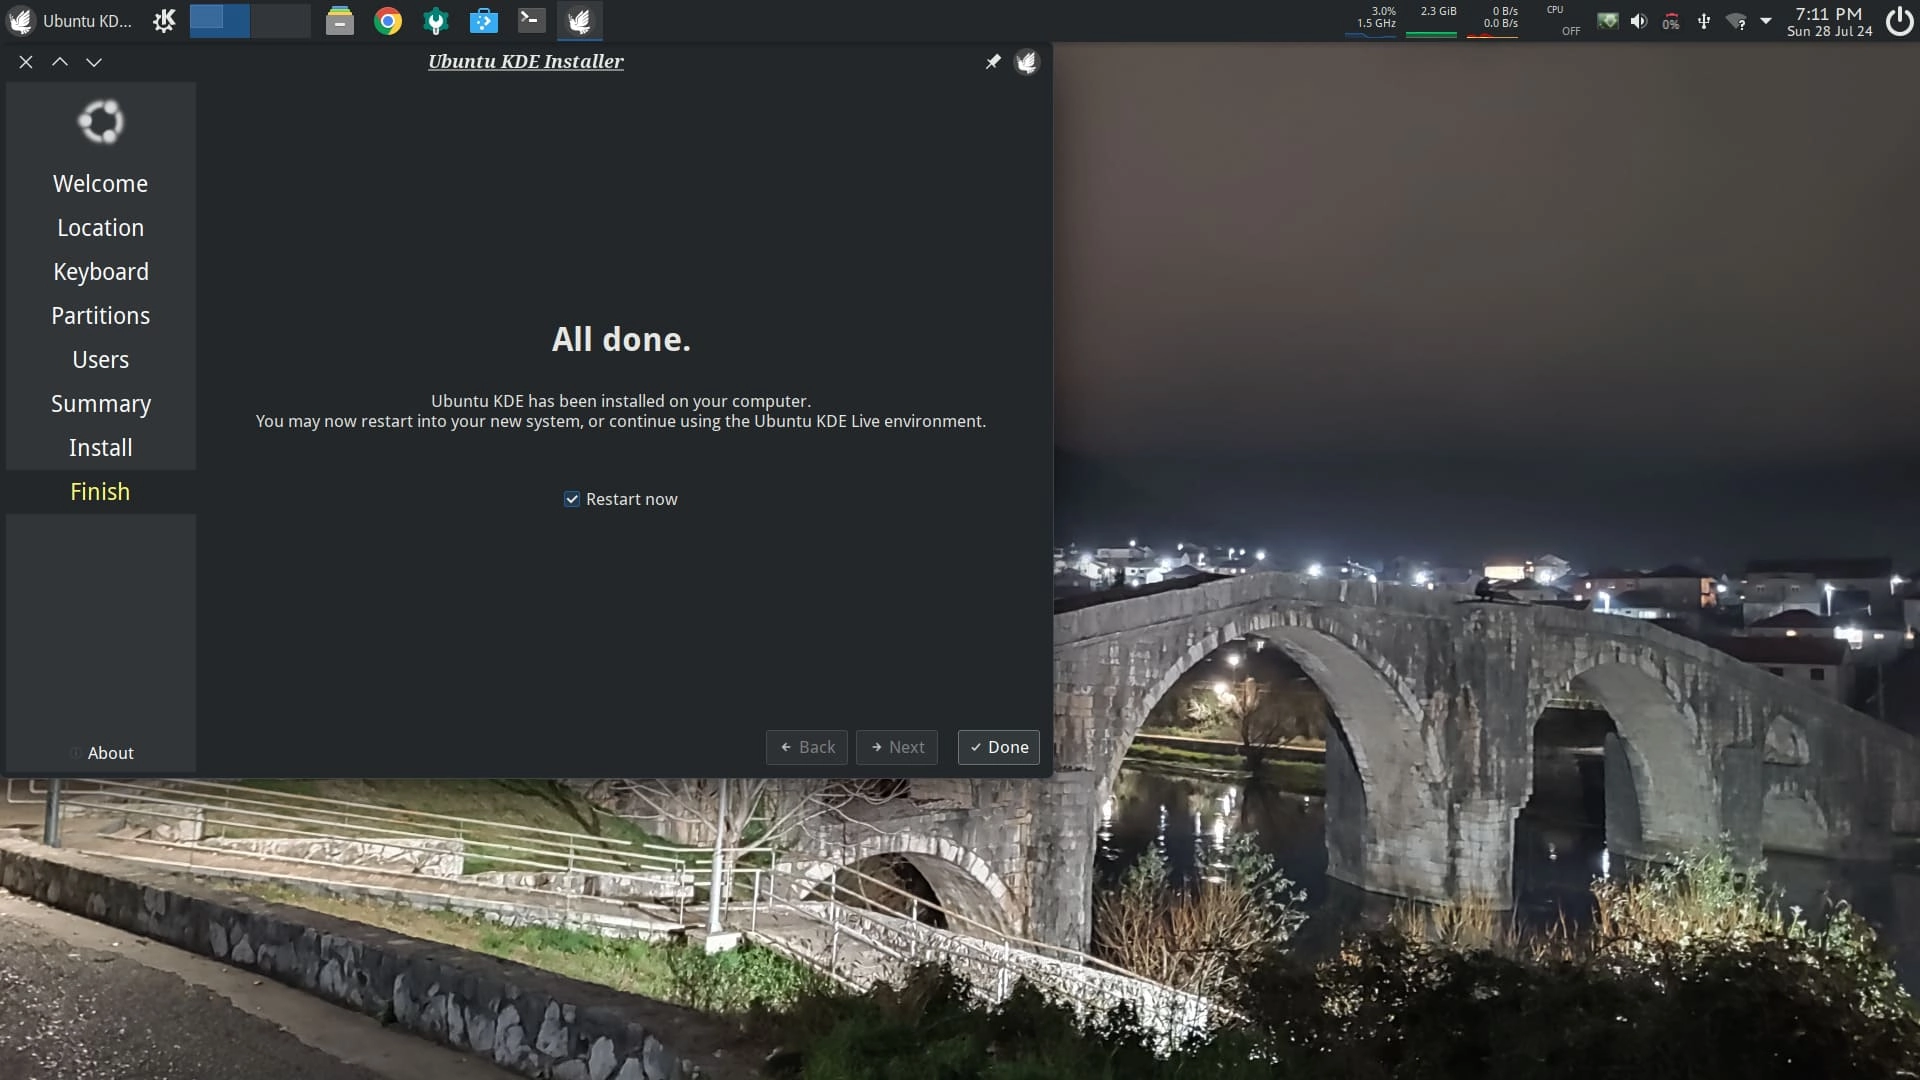Click the 2.3 GiB memory monitor widget
The image size is (1920, 1080).
click(x=1432, y=20)
